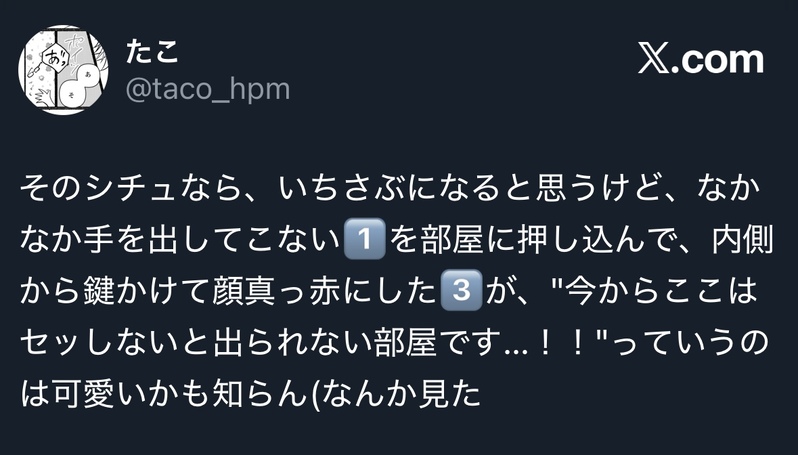Click the display name たこ
Image resolution: width=798 pixels, height=455 pixels.
pos(152,51)
